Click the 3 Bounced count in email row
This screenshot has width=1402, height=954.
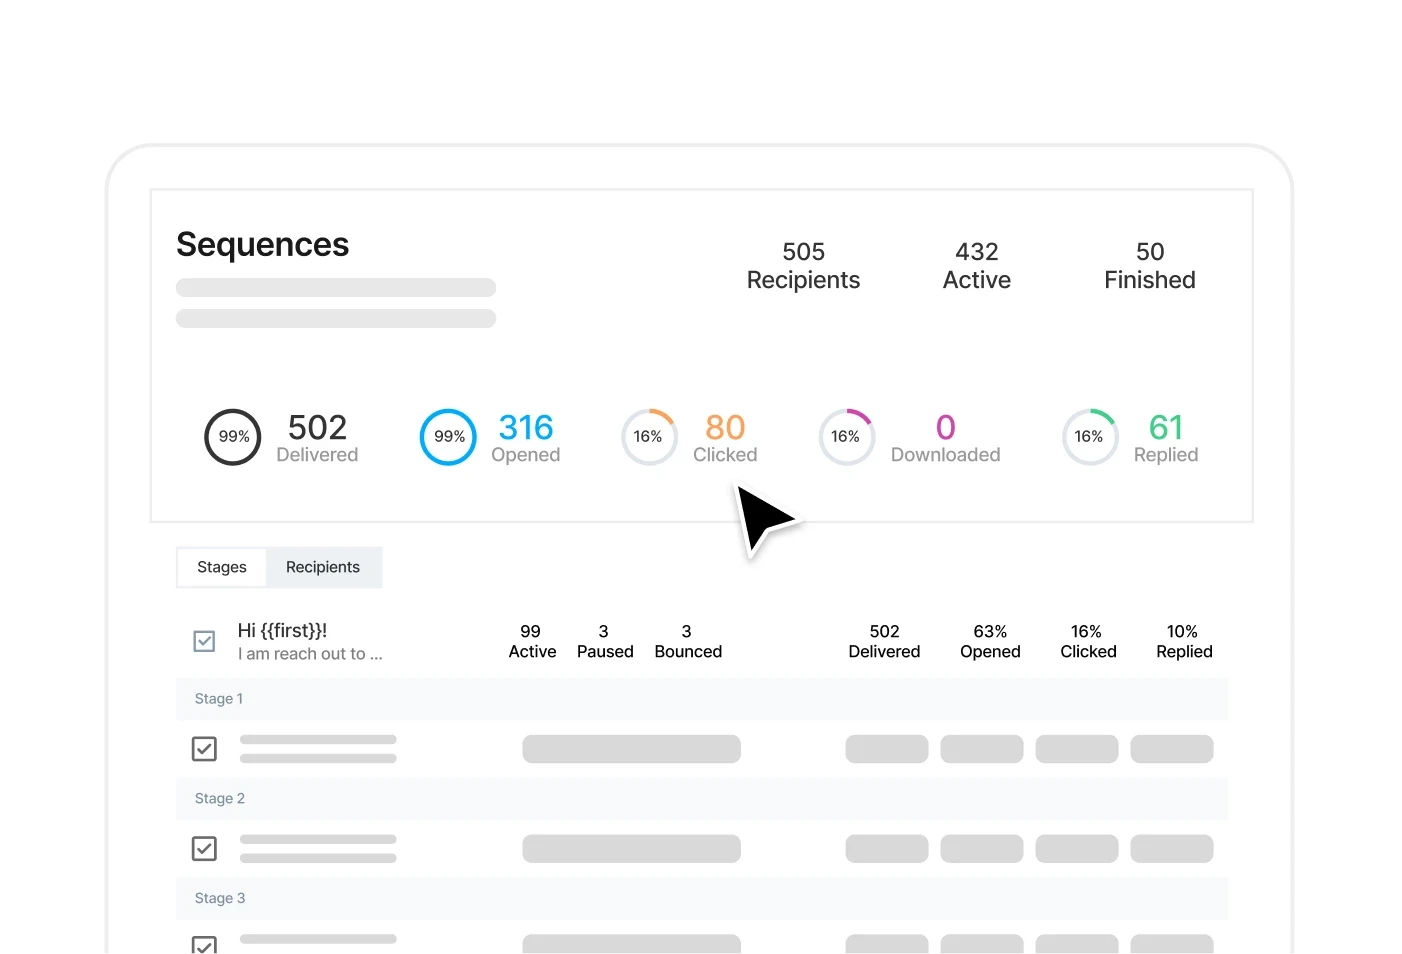coord(688,641)
